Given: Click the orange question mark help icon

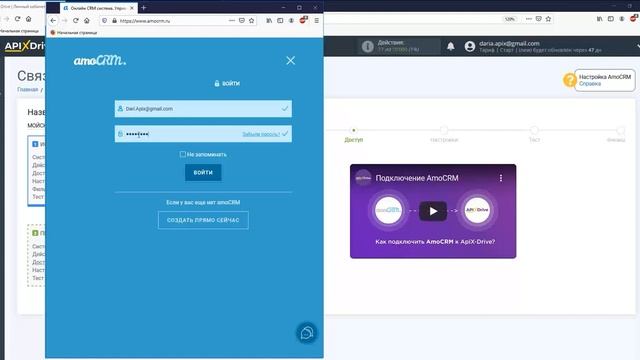Looking at the screenshot, I should (569, 80).
